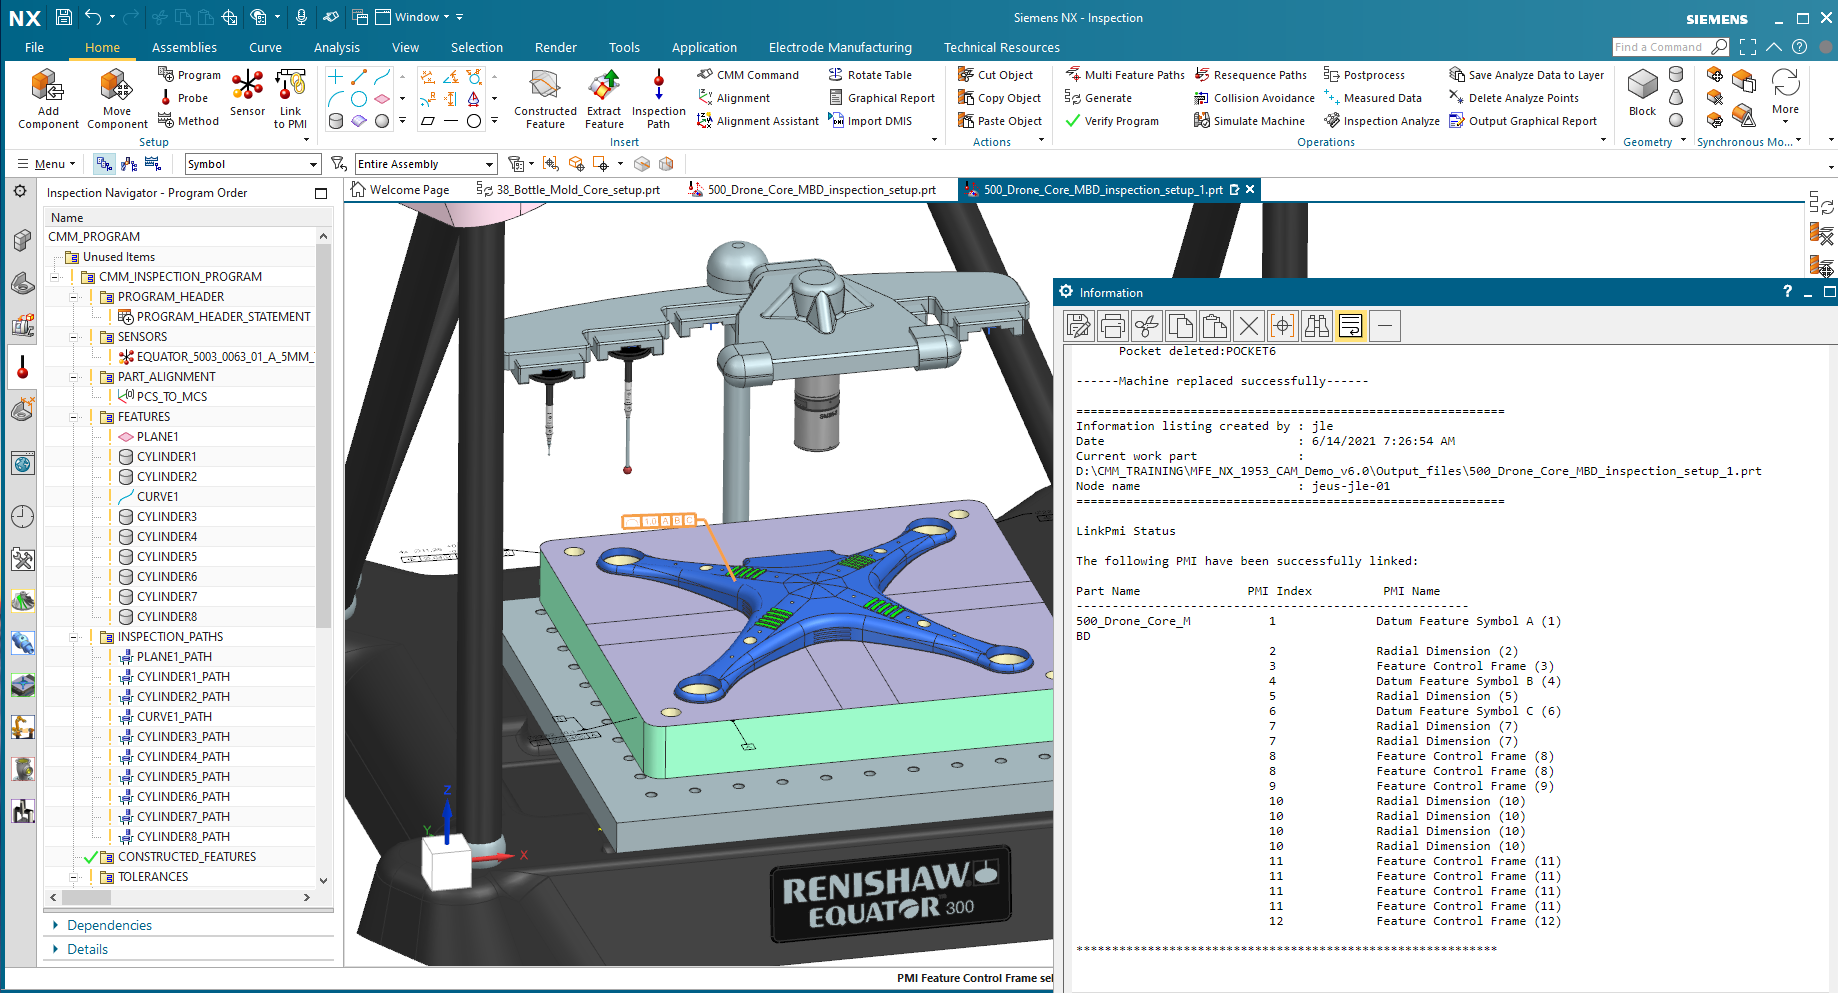Click the Block geometry icon
The width and height of the screenshot is (1838, 993).
tap(1642, 85)
